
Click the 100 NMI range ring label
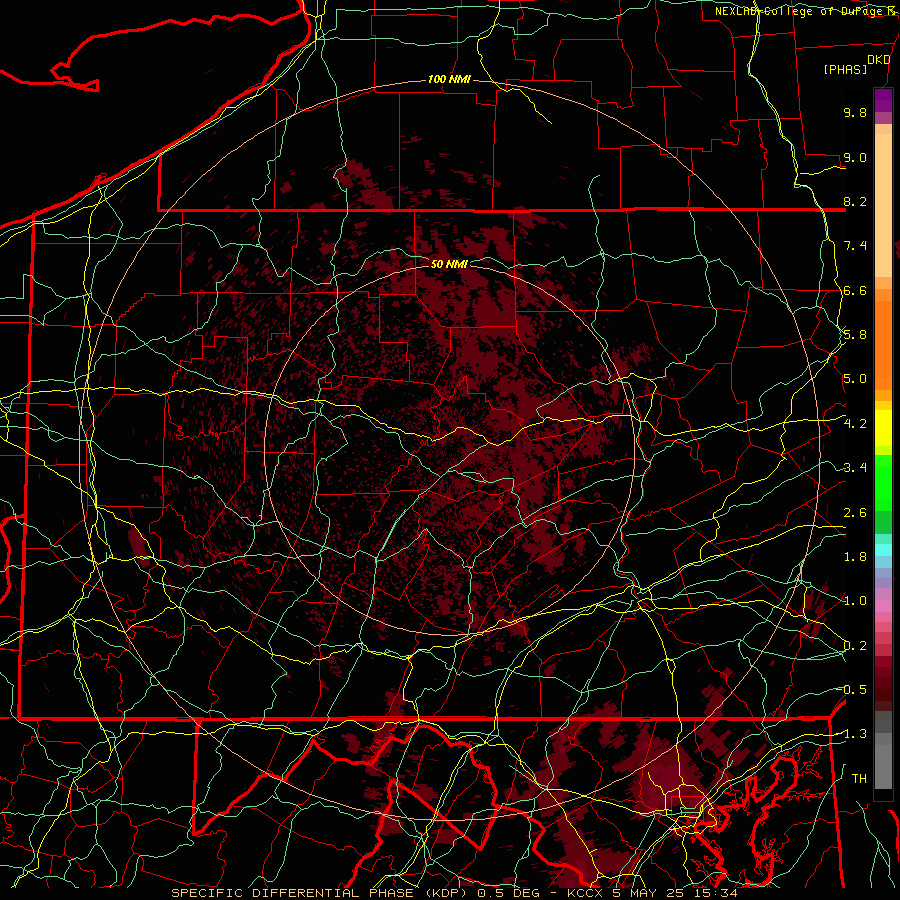coord(449,79)
